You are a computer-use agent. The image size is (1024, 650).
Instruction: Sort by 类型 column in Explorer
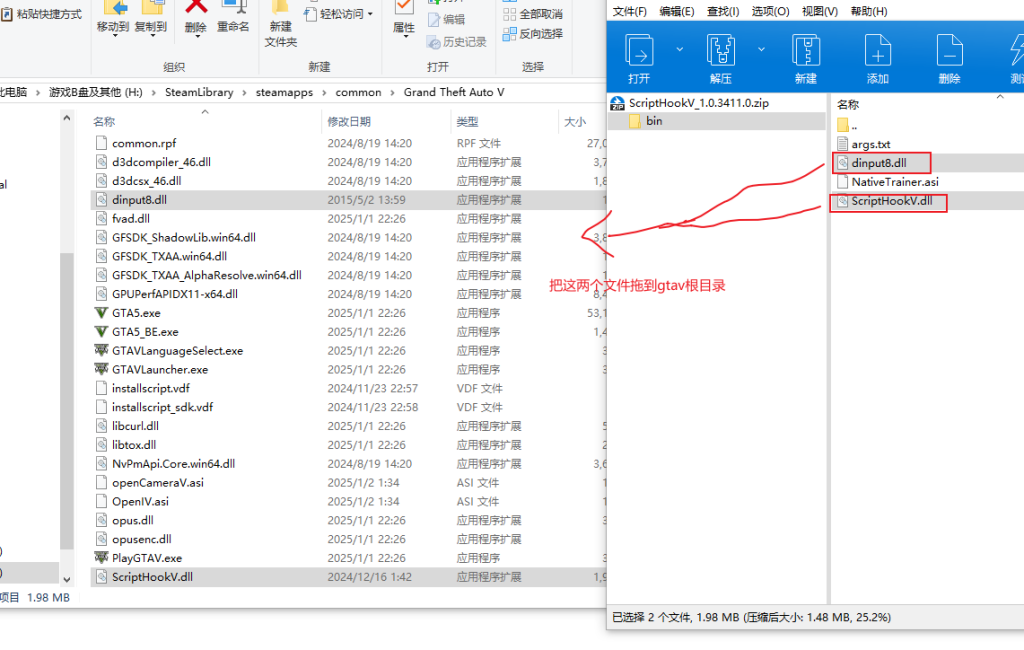pyautogui.click(x=467, y=122)
